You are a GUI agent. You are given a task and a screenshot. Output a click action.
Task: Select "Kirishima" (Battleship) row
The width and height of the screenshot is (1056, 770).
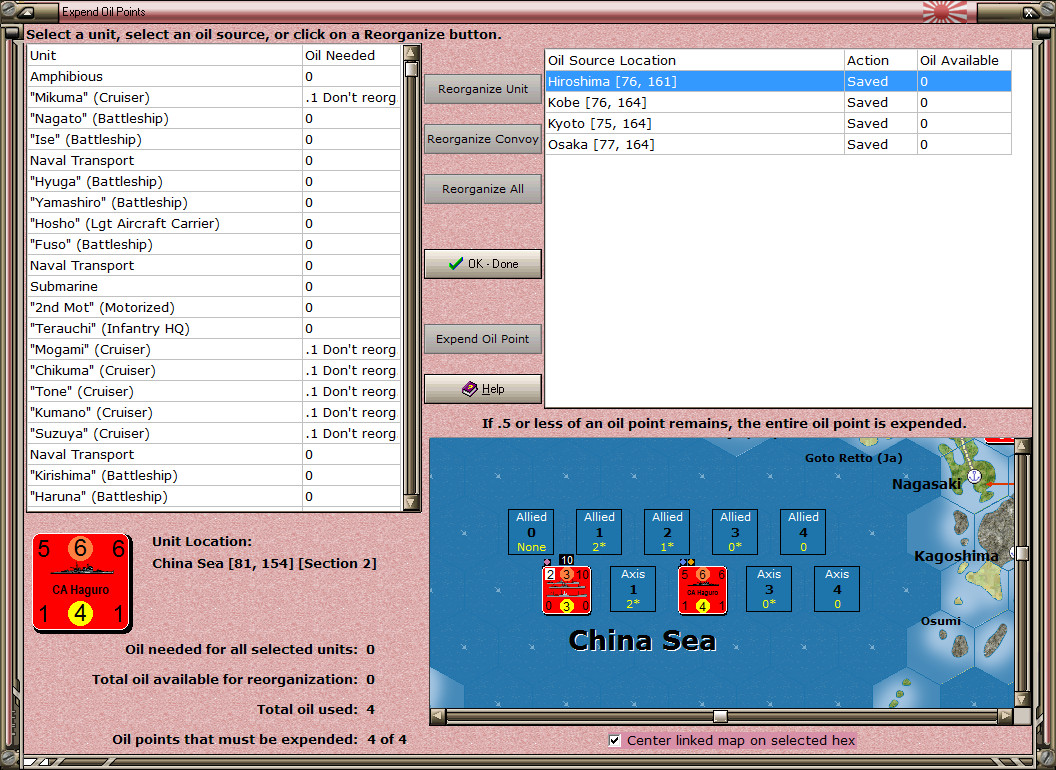(x=213, y=476)
